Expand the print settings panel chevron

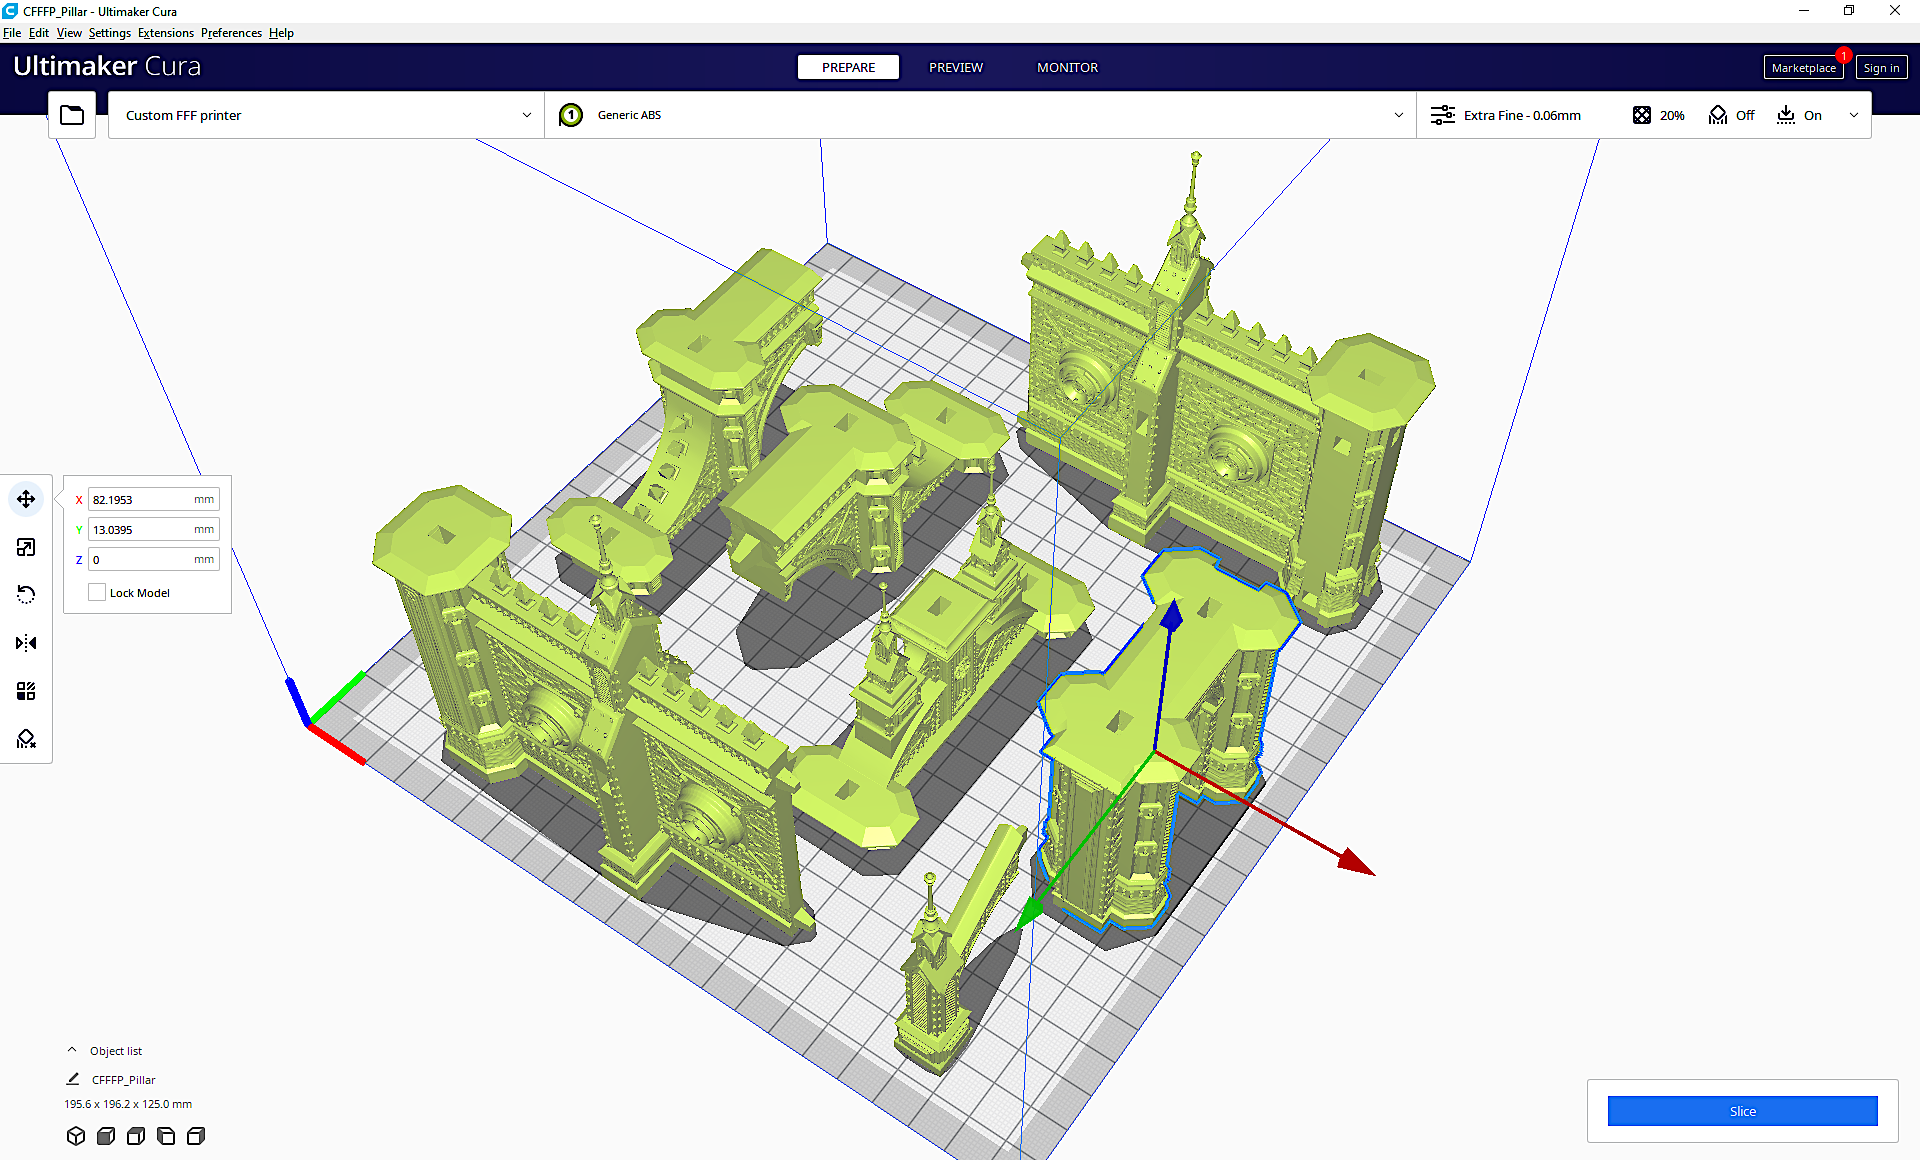[x=1853, y=115]
